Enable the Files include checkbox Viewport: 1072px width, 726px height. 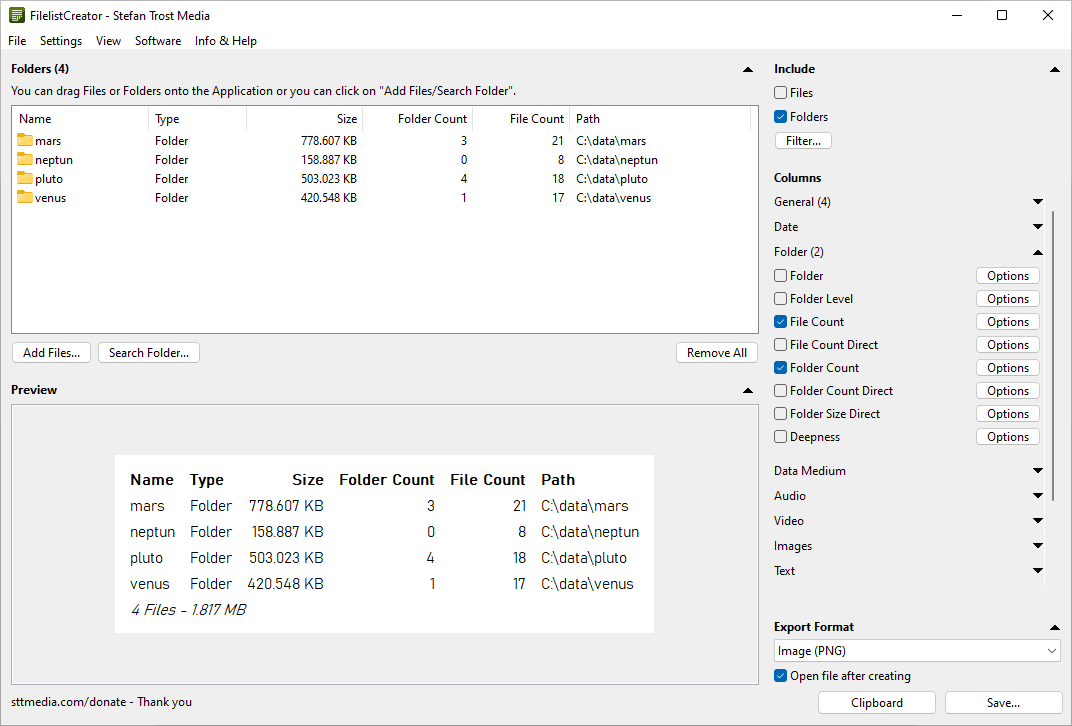point(779,92)
